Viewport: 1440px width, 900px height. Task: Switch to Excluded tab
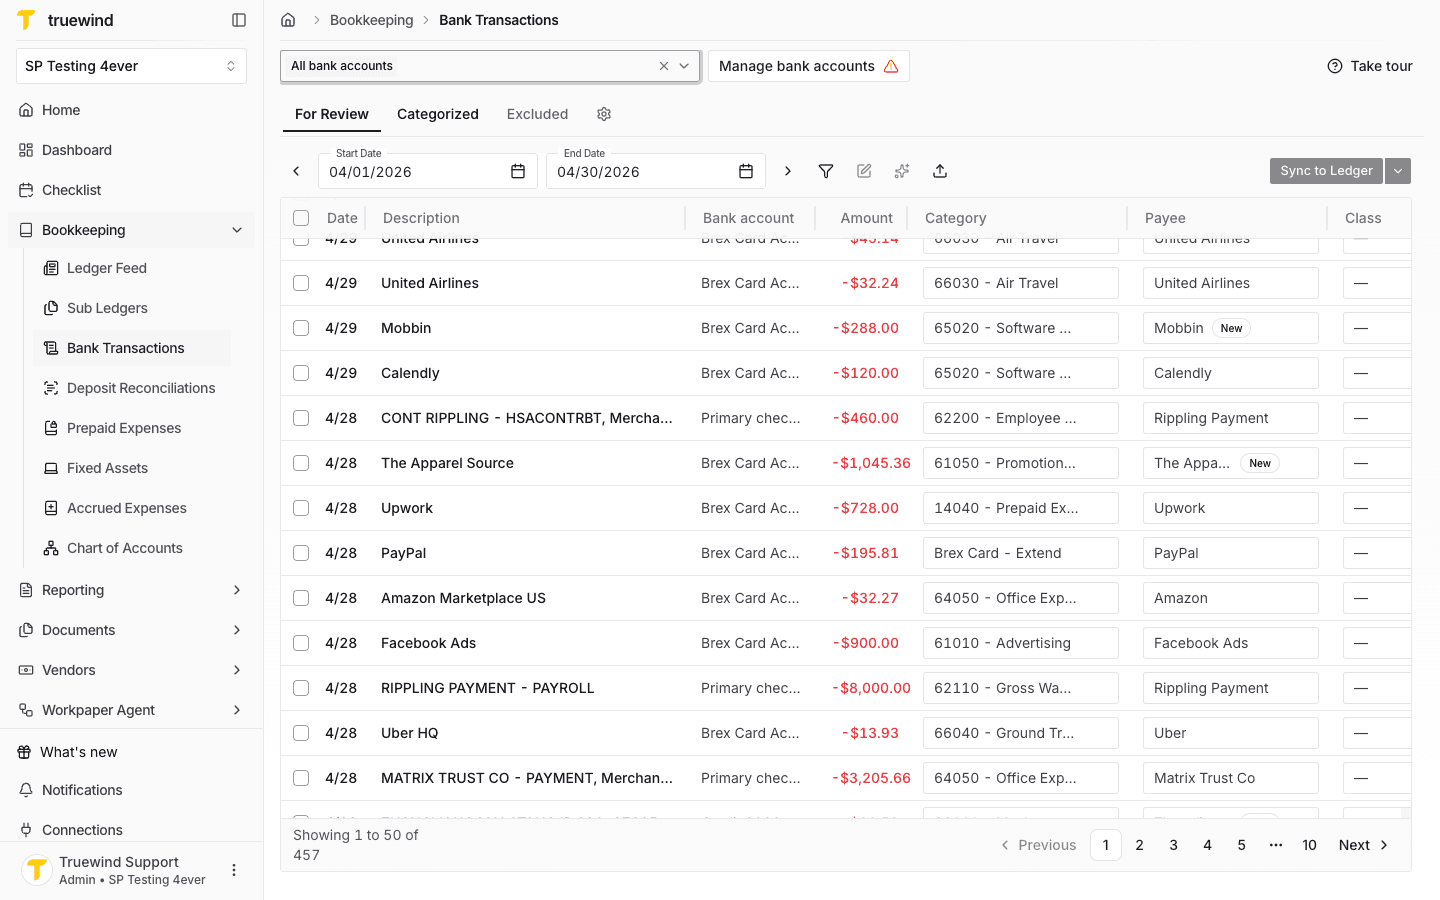pos(537,114)
